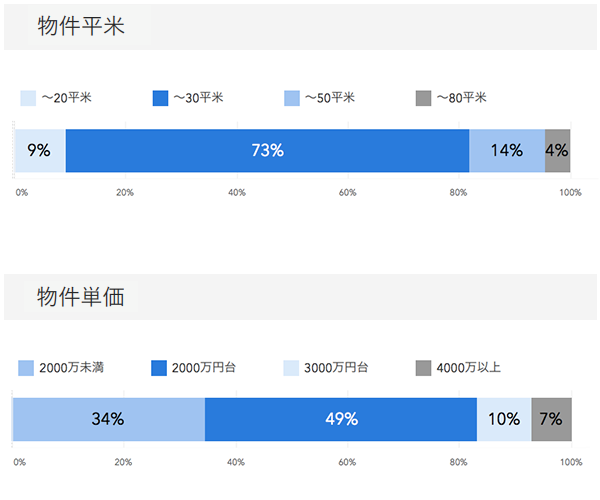Select the 14% bar segment
Image resolution: width=600 pixels, height=500 pixels.
[x=507, y=151]
